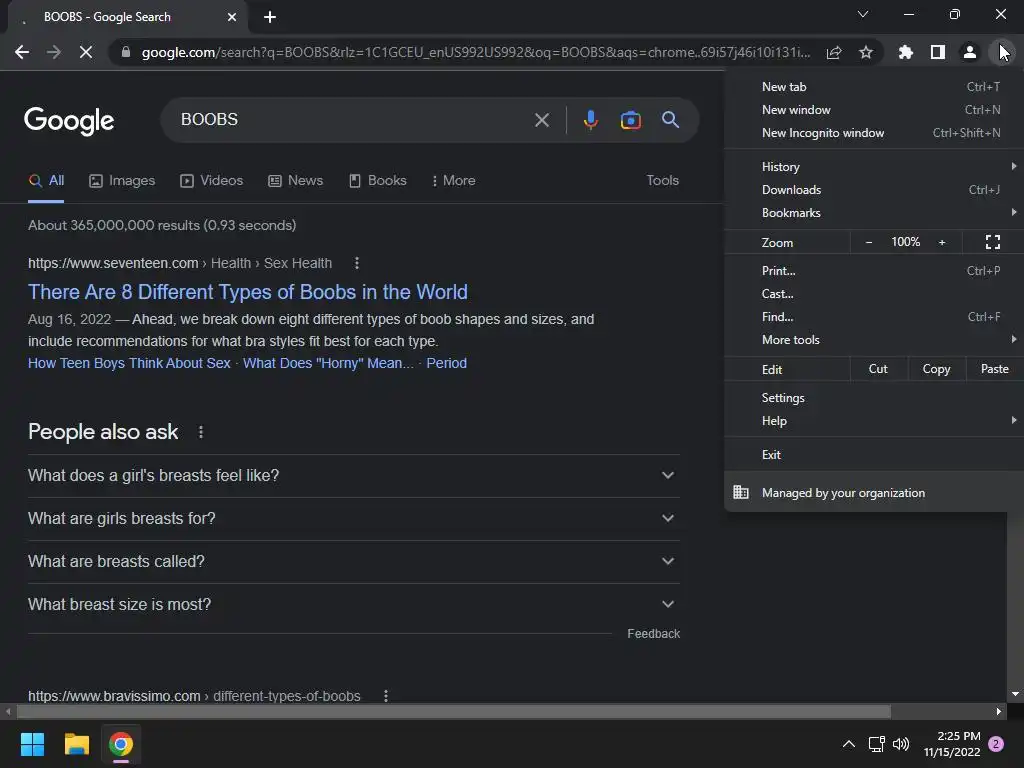Show hidden system tray icons

(x=848, y=744)
